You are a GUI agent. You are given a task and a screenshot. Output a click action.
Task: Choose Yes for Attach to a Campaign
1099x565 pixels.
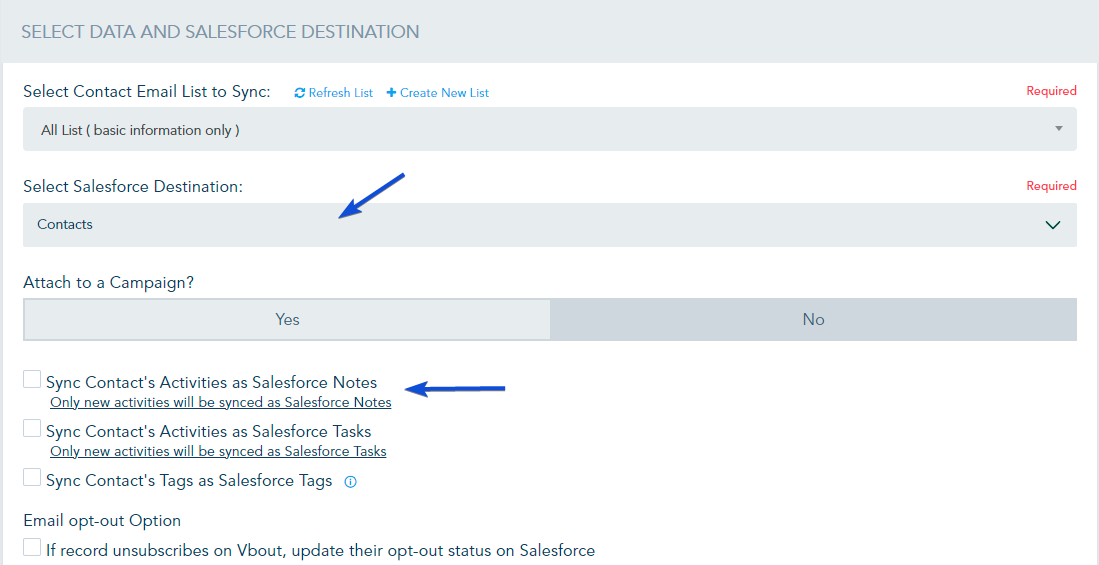tap(287, 320)
